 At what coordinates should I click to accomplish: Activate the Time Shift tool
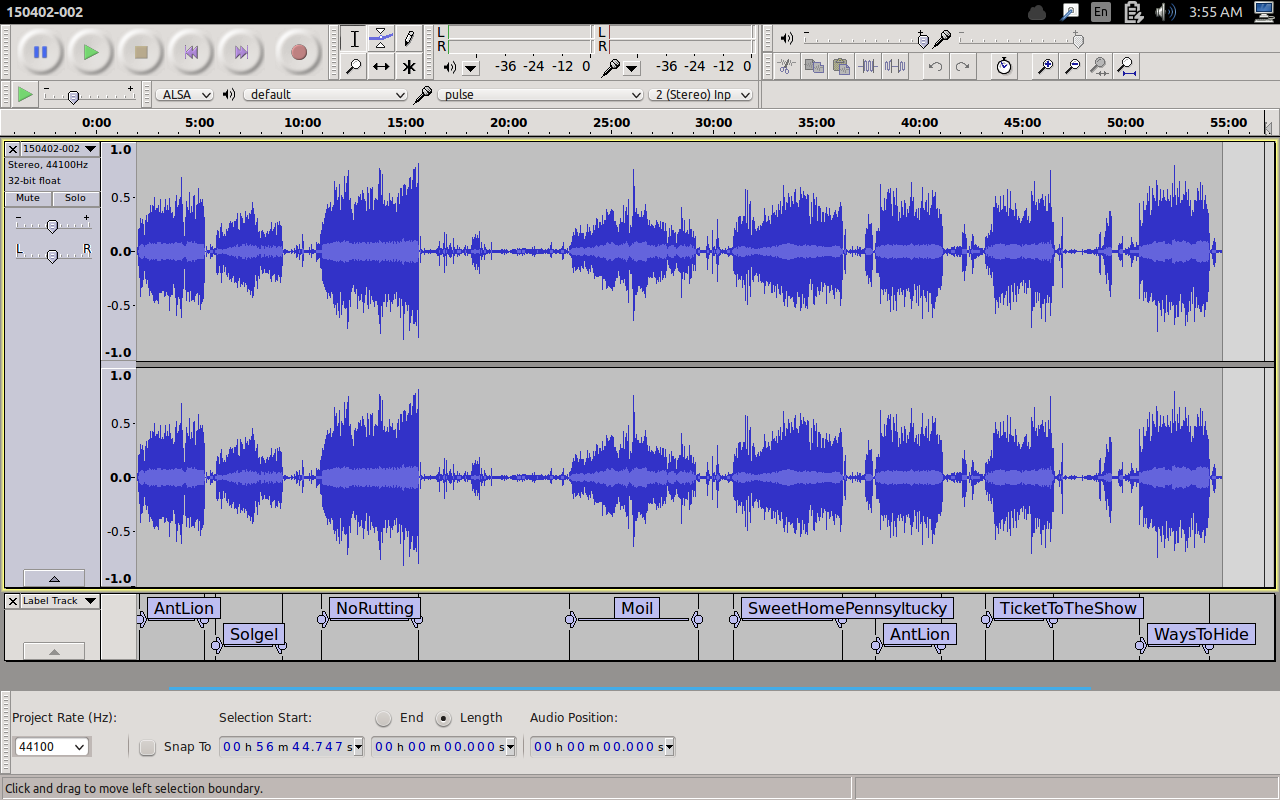381,67
